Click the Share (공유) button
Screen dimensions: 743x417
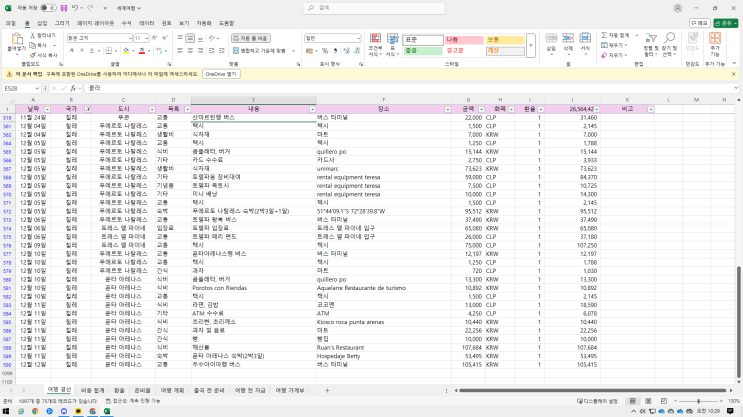pyautogui.click(x=726, y=23)
